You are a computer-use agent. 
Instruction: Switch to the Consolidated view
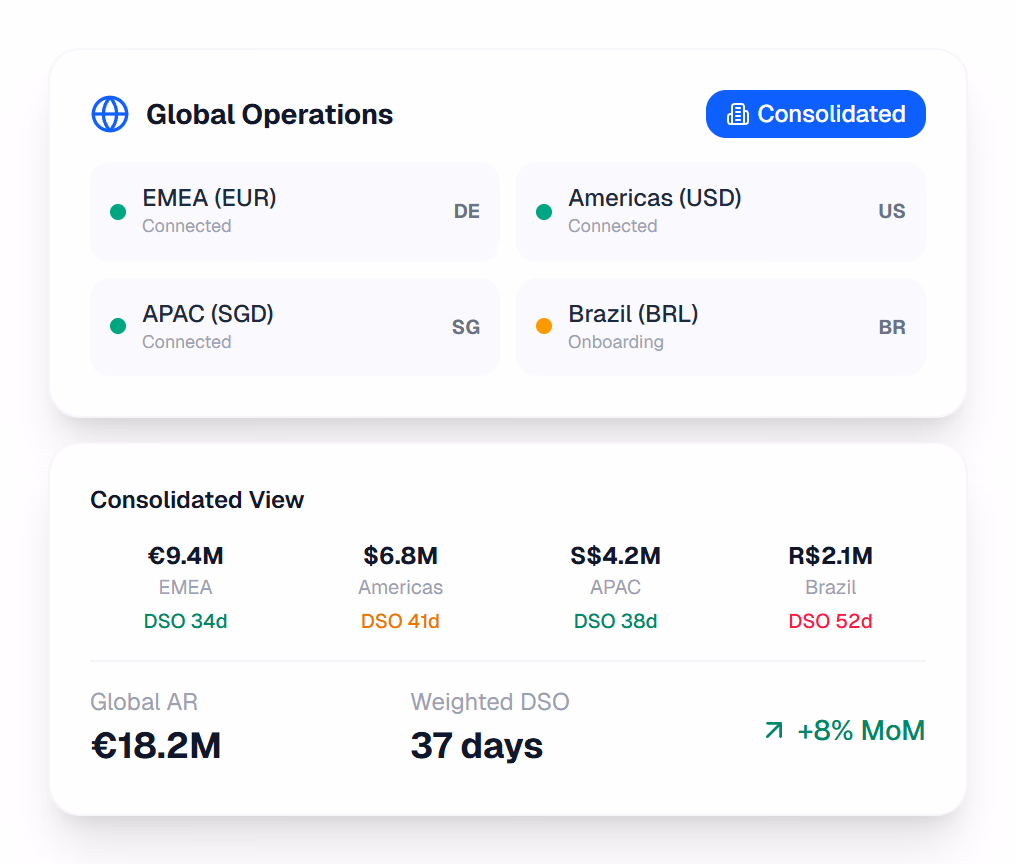pyautogui.click(x=815, y=114)
